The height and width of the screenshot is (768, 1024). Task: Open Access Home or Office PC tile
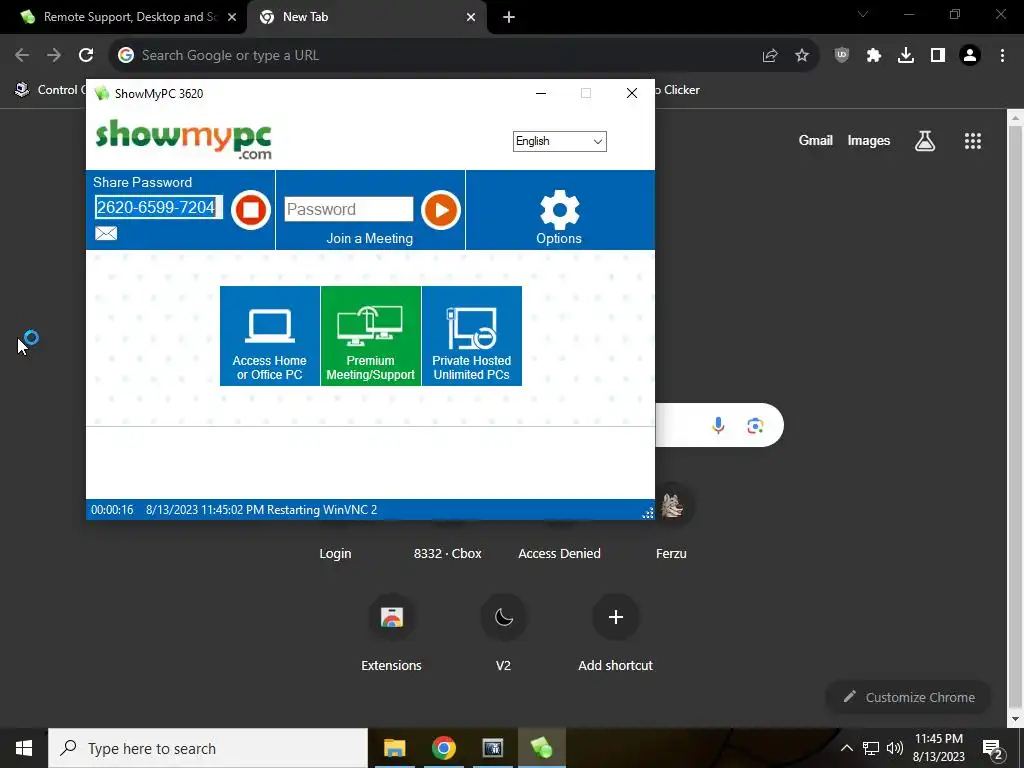[x=270, y=336]
